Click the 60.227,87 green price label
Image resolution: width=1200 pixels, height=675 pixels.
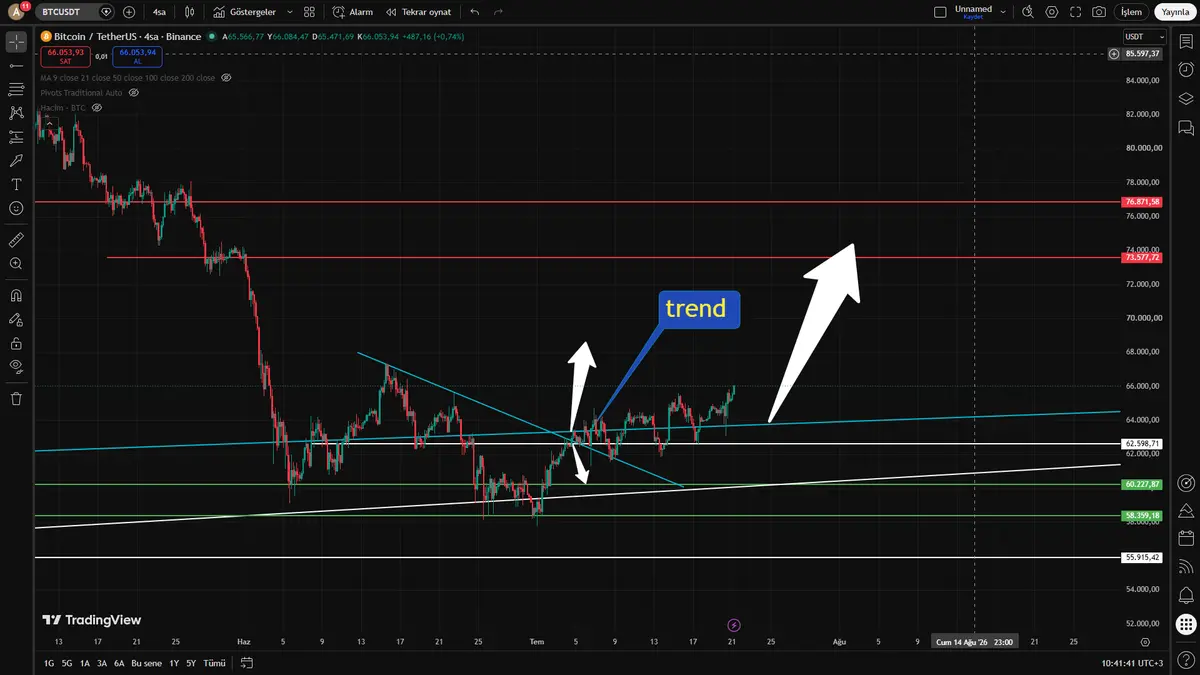1142,484
